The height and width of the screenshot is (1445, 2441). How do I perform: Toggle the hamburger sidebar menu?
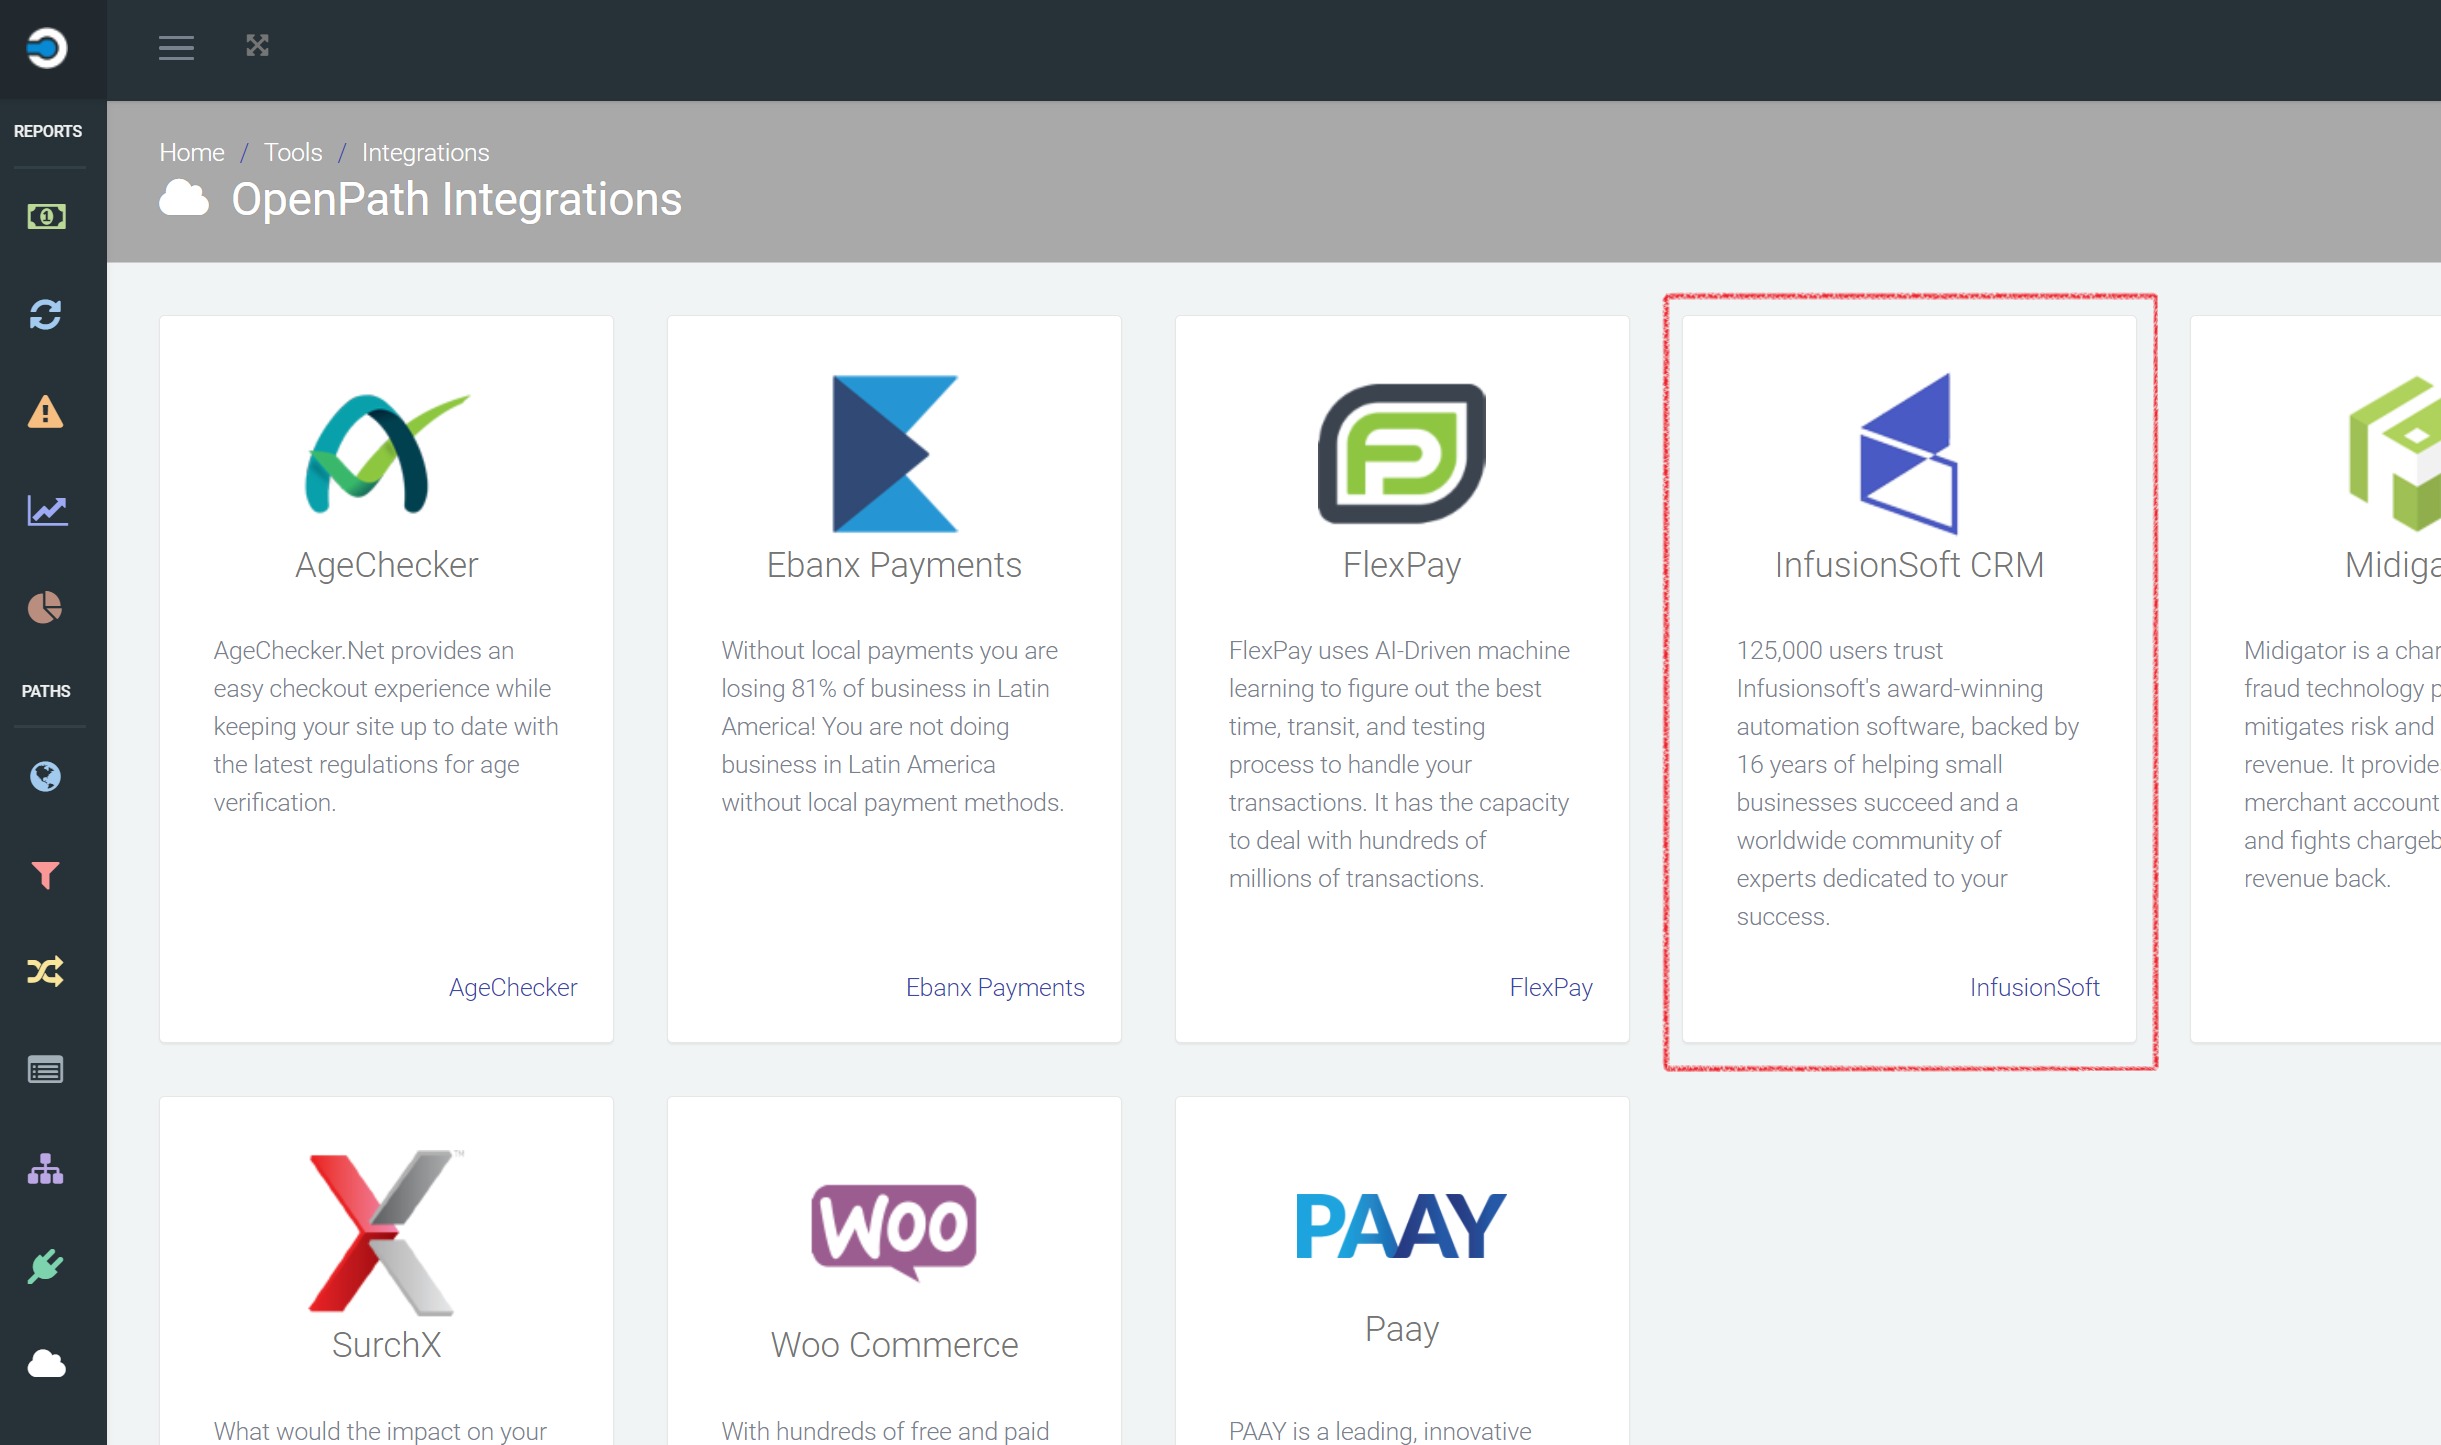176,47
